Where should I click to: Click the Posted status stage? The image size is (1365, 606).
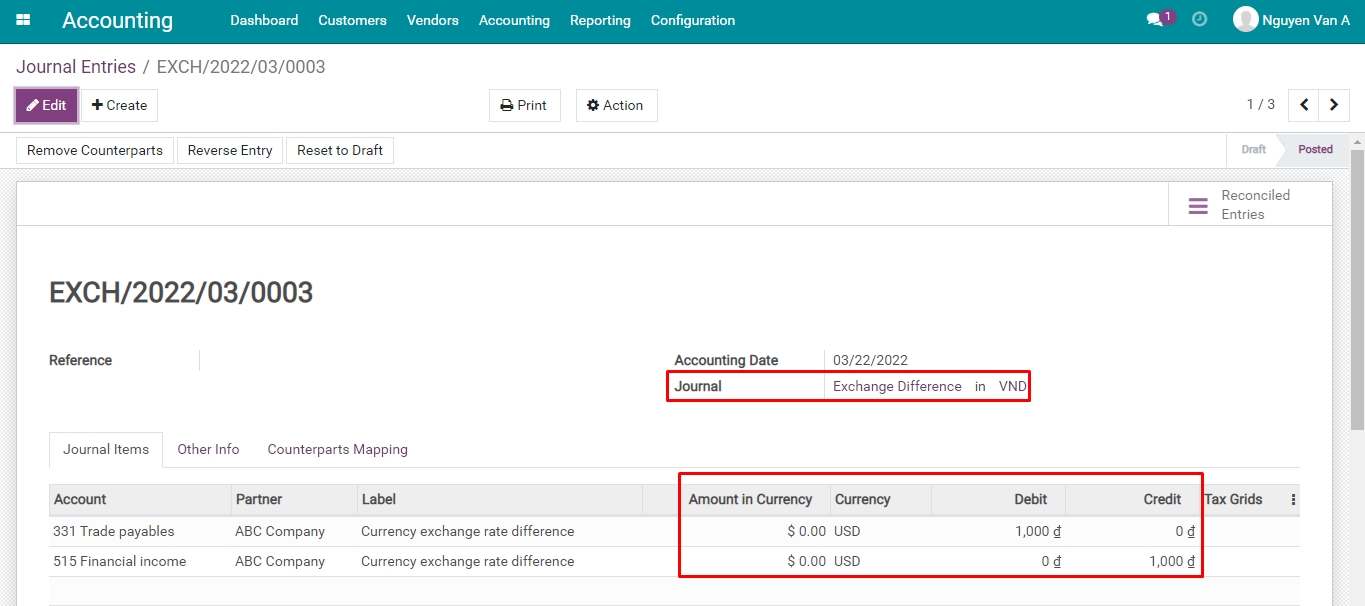pos(1315,150)
